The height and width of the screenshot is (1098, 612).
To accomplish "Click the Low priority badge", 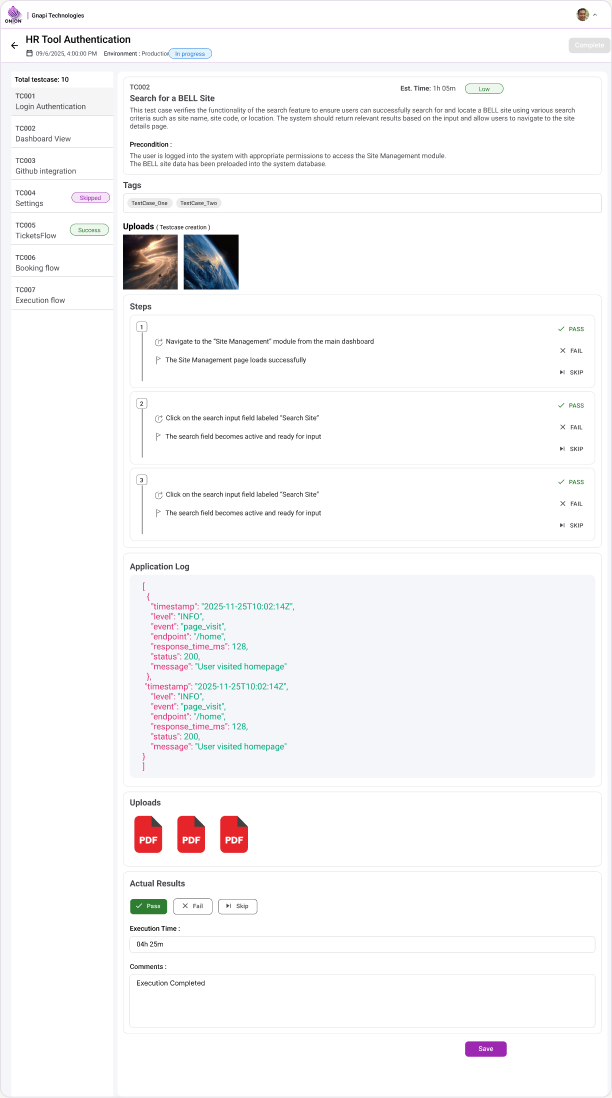I will [x=485, y=89].
